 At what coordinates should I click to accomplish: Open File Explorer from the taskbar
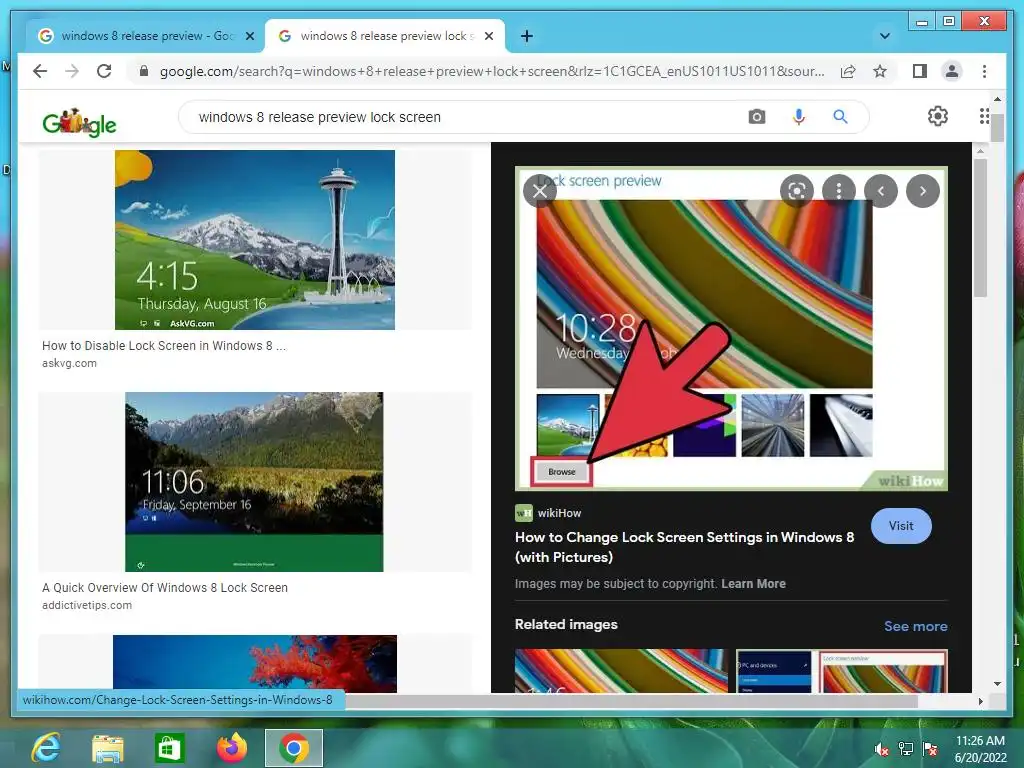[x=107, y=748]
